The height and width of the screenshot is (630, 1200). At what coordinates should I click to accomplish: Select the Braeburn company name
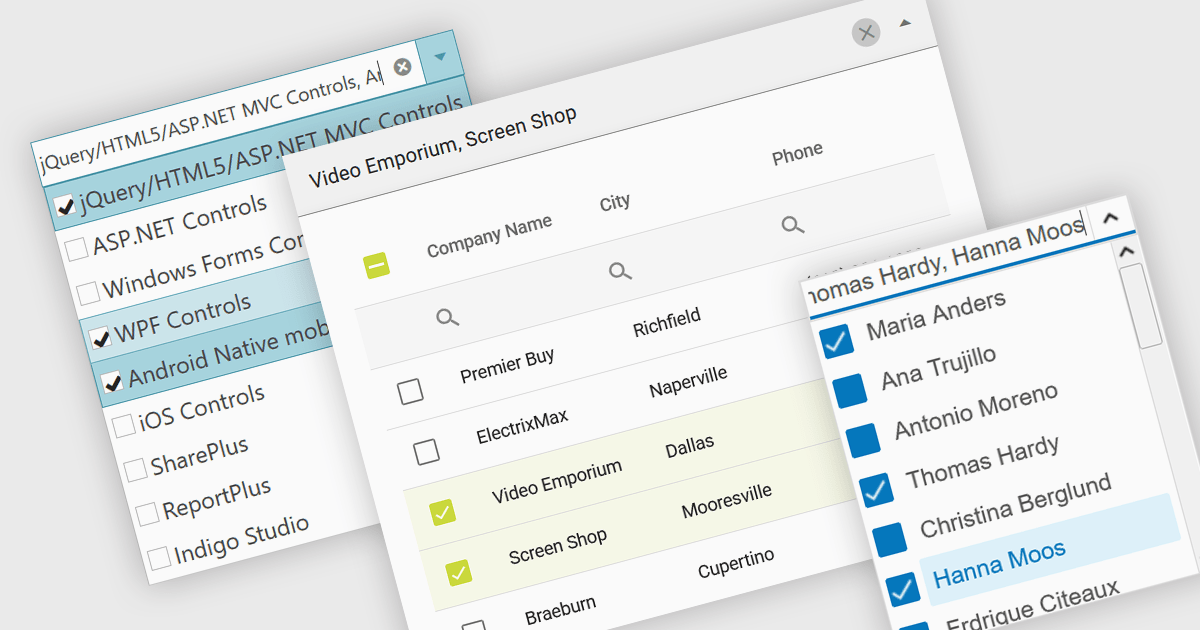coord(560,608)
